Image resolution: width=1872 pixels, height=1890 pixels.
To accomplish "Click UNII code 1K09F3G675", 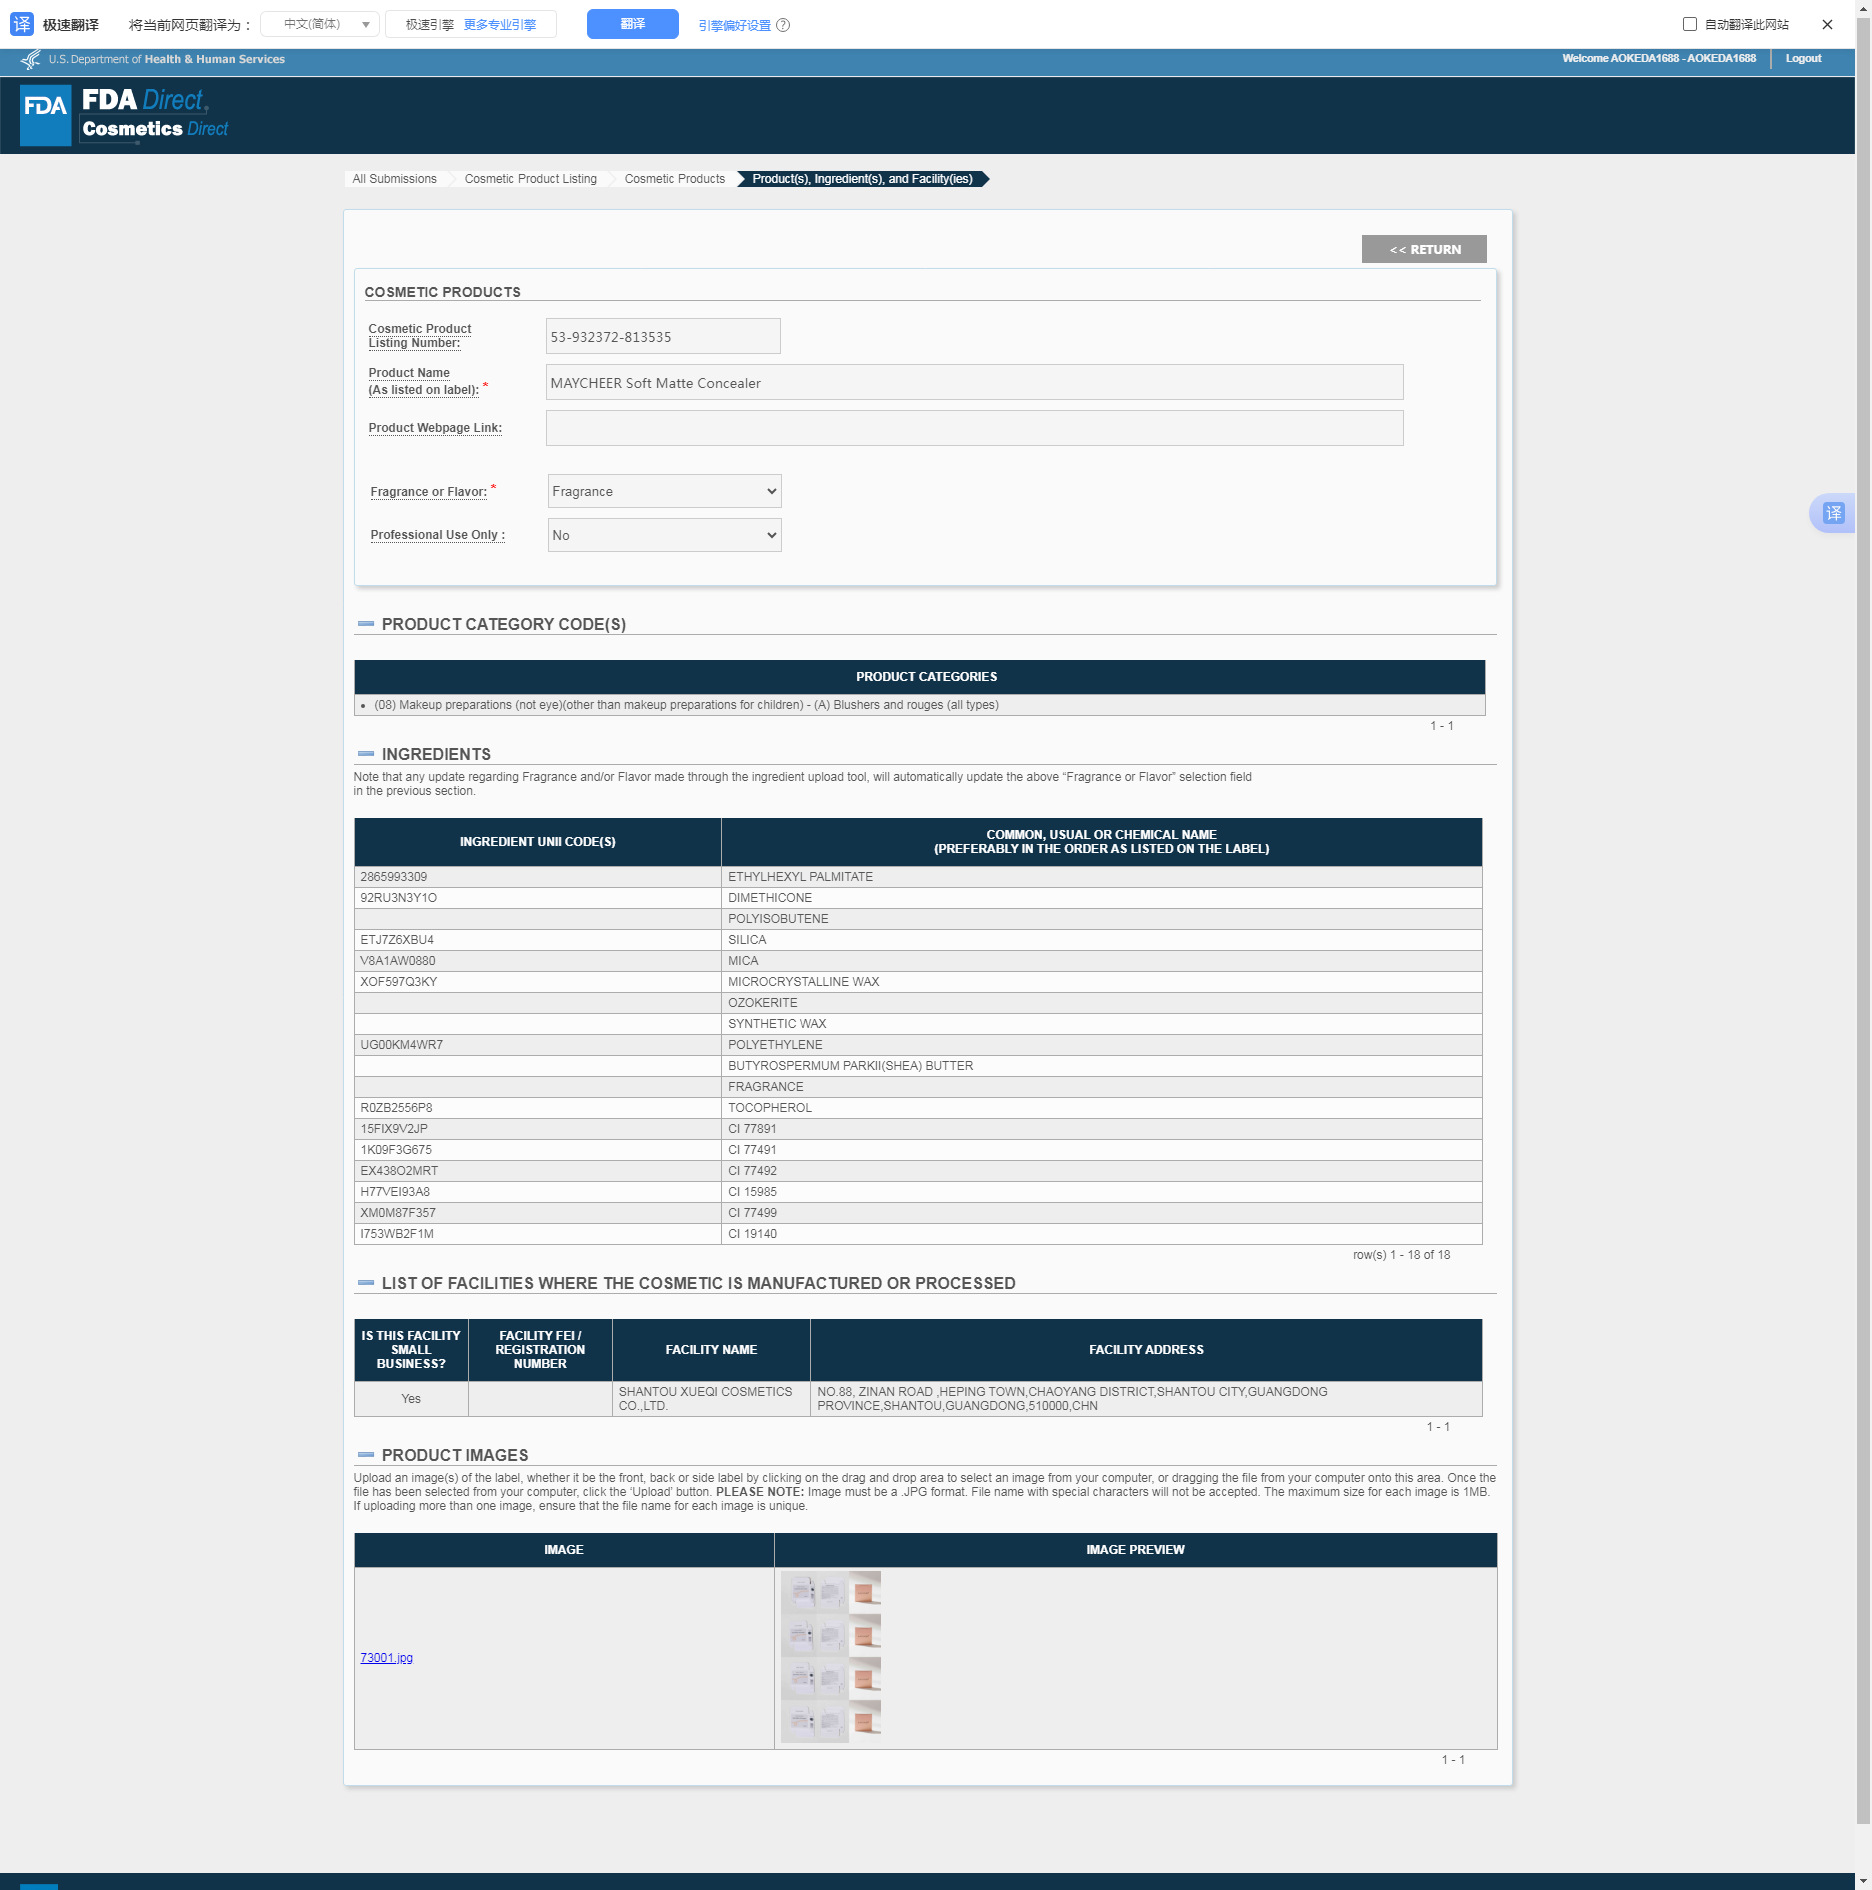I will (396, 1150).
